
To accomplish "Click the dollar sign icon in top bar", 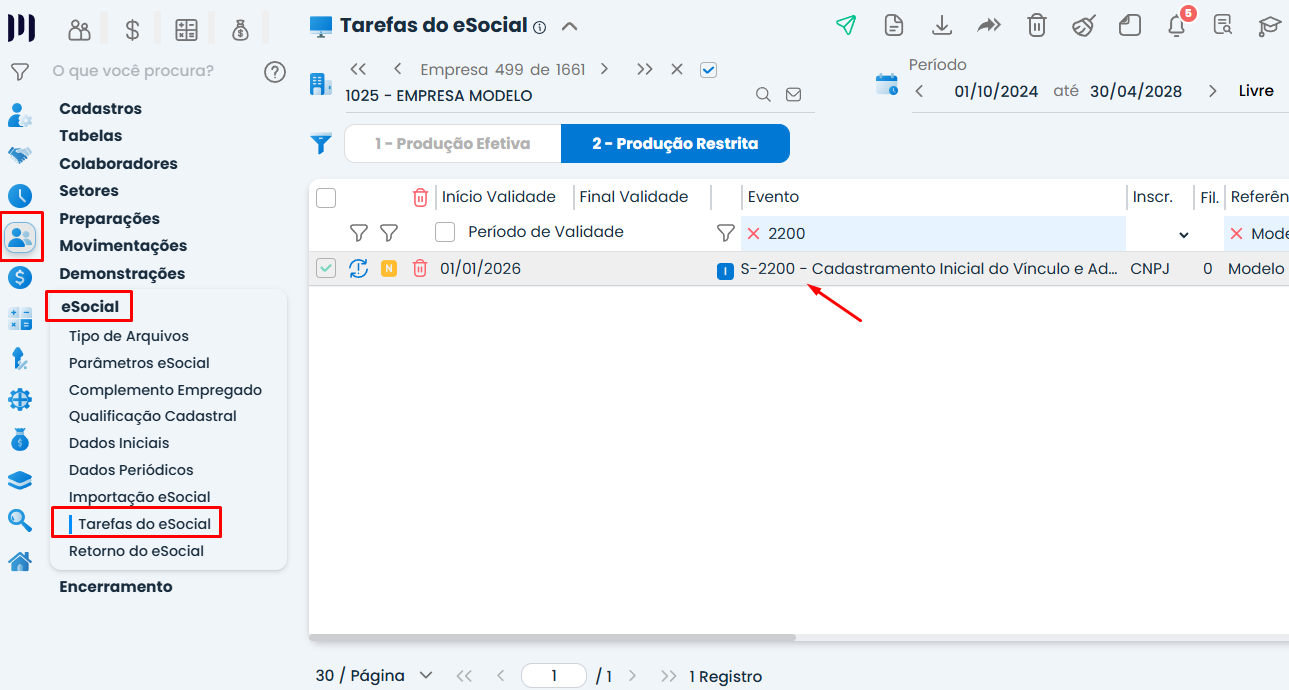I will coord(132,30).
